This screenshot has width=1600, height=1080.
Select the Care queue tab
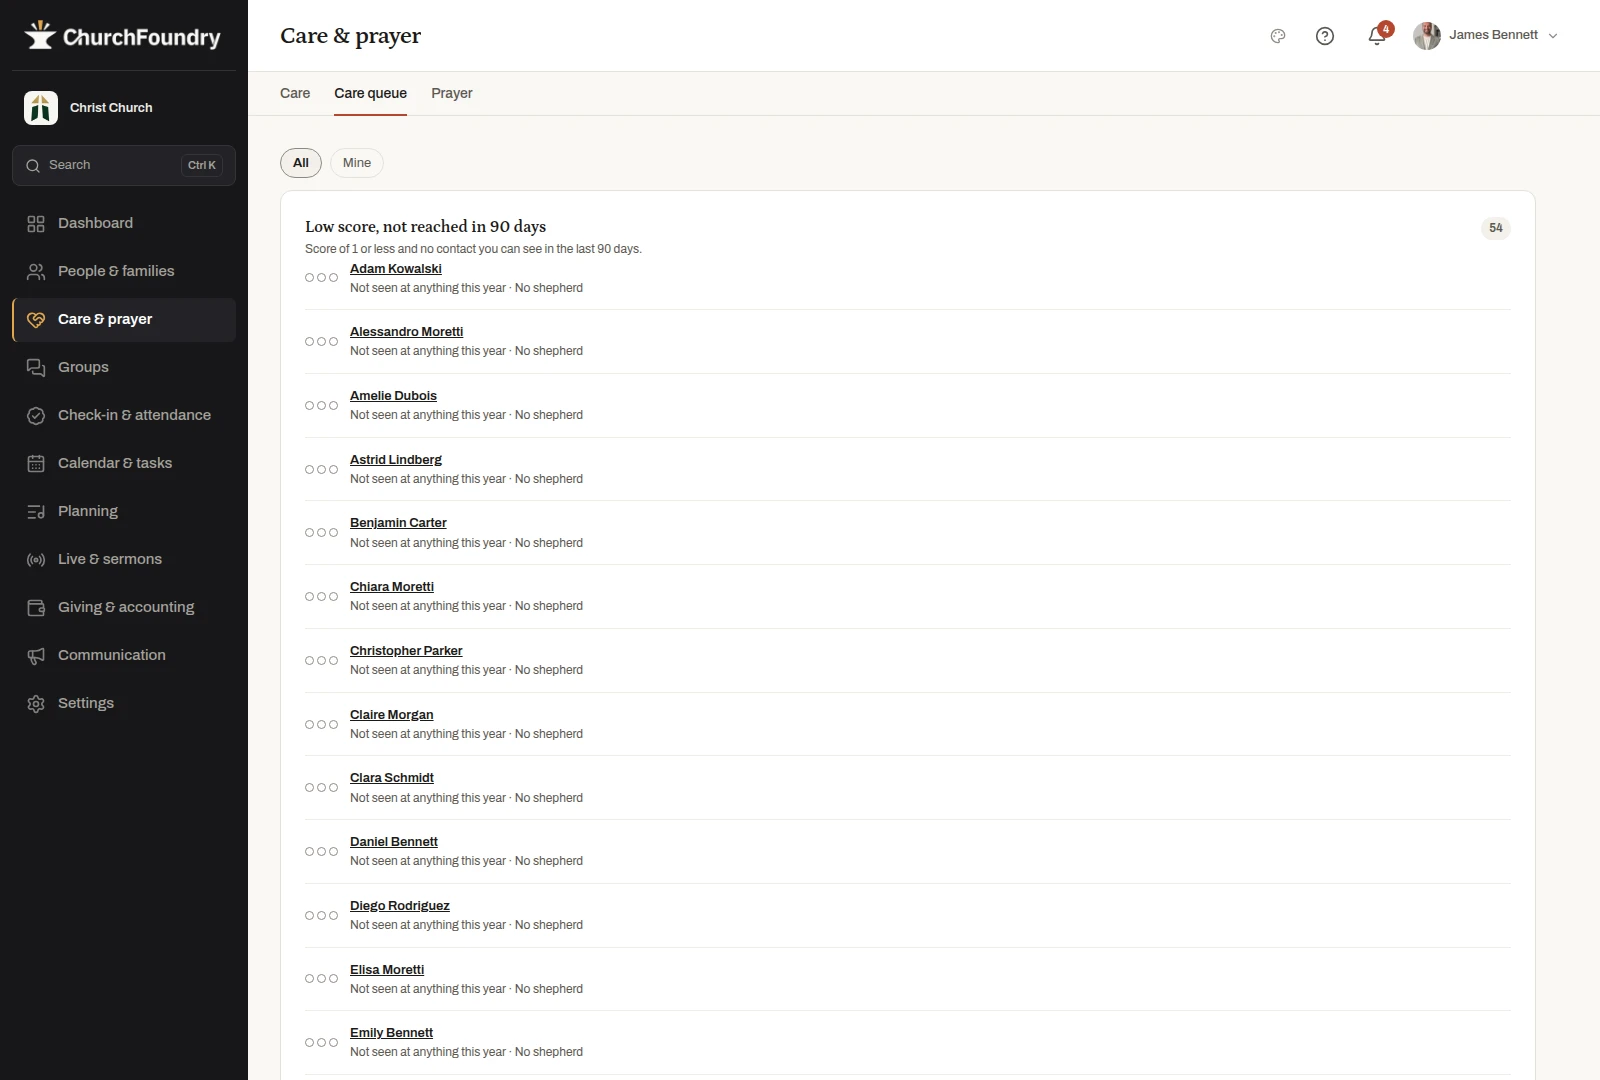(x=370, y=93)
